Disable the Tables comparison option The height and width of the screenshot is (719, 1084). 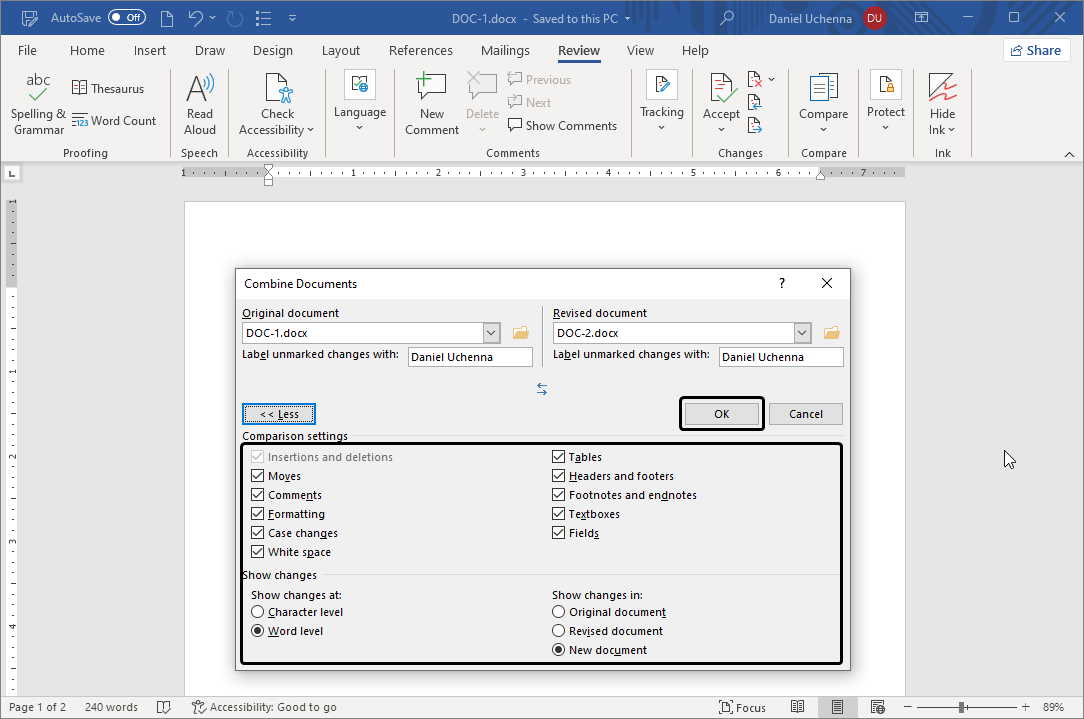coord(558,456)
